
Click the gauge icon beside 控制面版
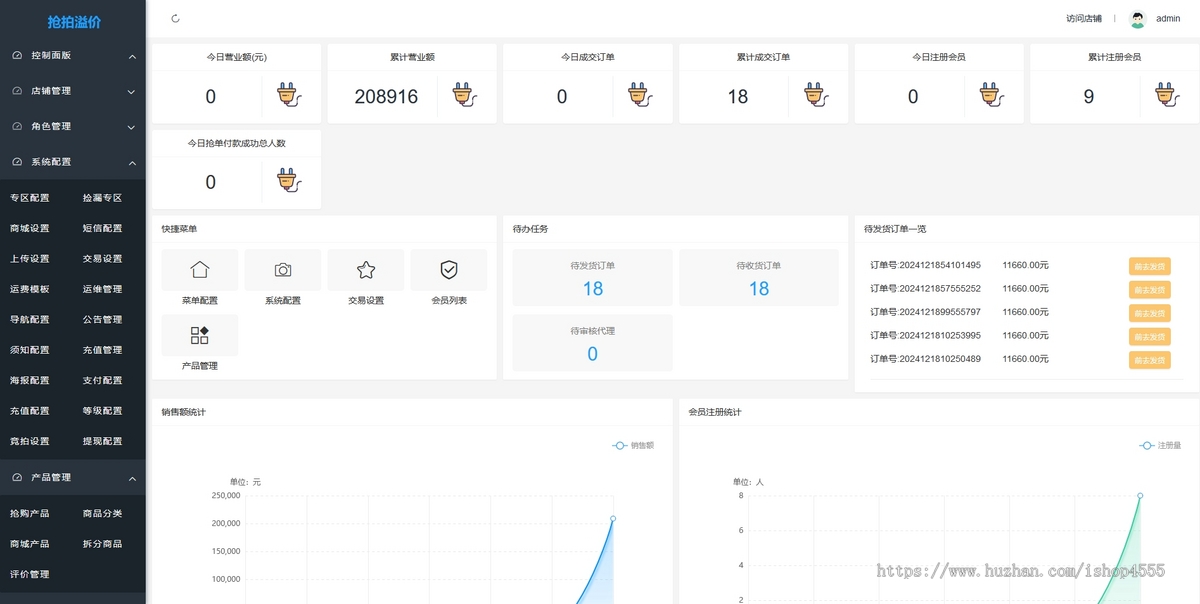[17, 56]
